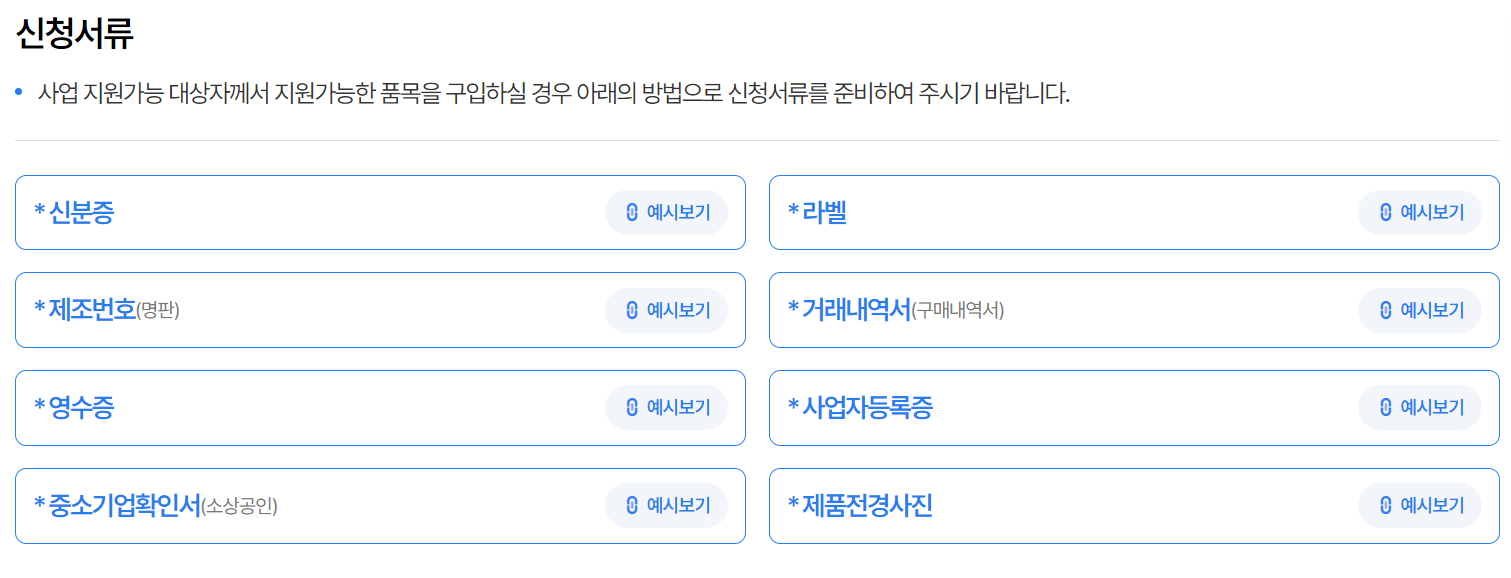Open the 예시보기 example for 신분증

pos(667,212)
